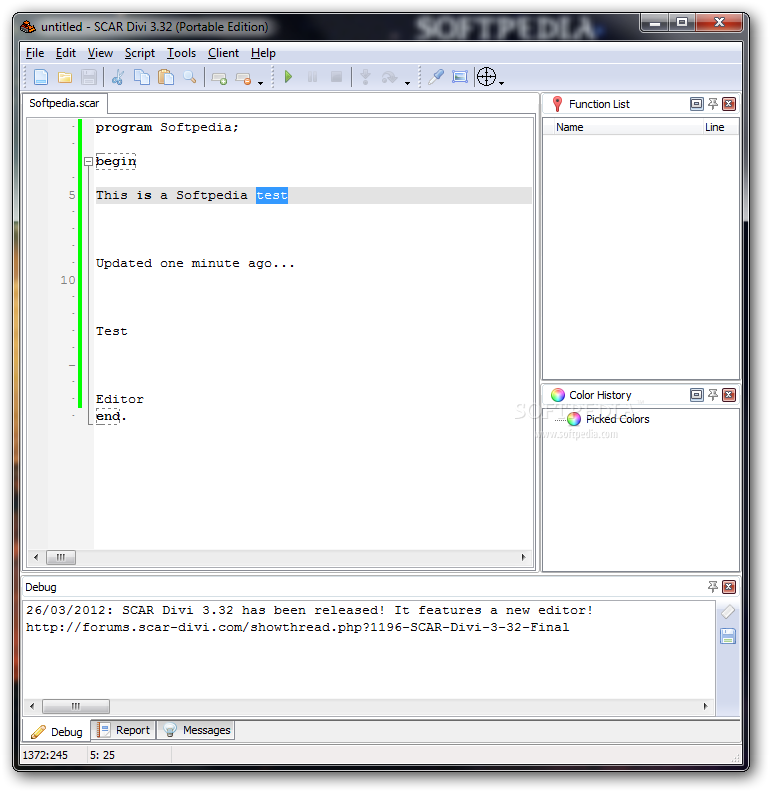
Task: Close the Function List panel
Action: tap(729, 104)
